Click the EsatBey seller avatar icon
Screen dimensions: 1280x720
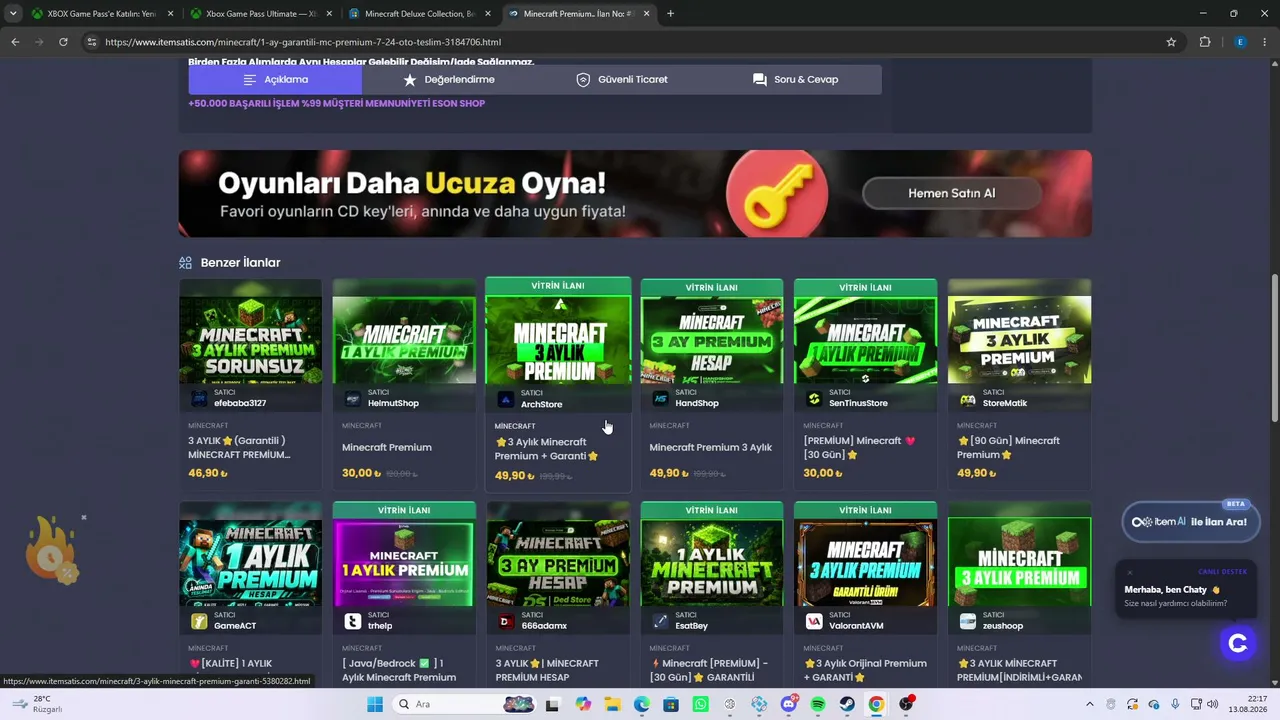click(660, 621)
